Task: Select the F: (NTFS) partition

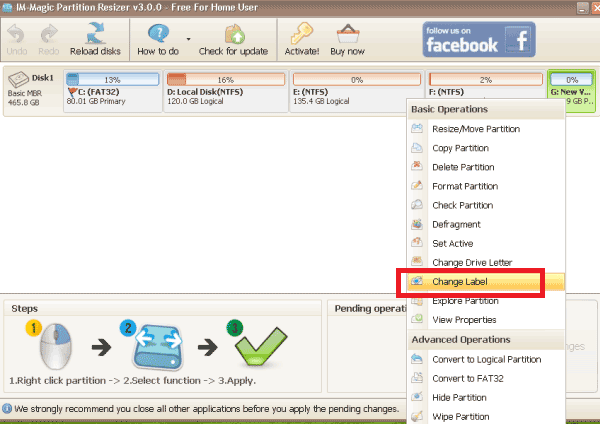Action: point(485,83)
